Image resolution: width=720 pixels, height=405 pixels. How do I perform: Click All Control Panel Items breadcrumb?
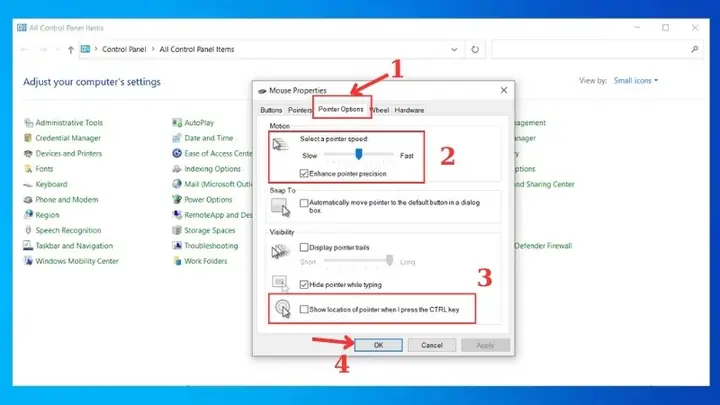click(x=197, y=49)
